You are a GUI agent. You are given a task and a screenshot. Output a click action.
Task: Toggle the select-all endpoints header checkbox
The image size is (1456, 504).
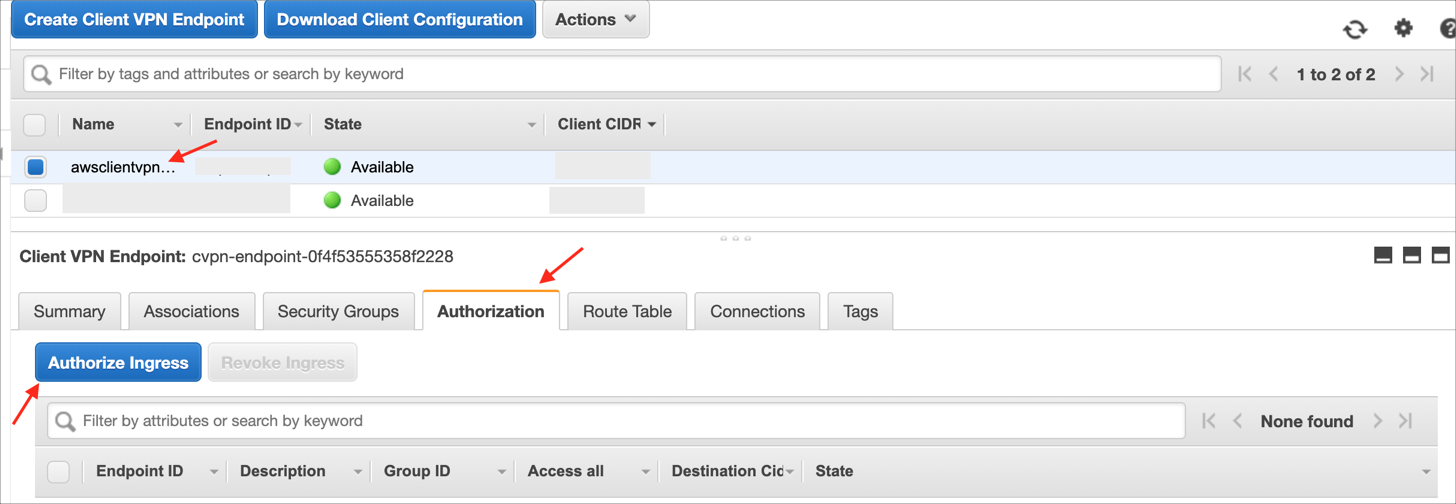tap(35, 124)
